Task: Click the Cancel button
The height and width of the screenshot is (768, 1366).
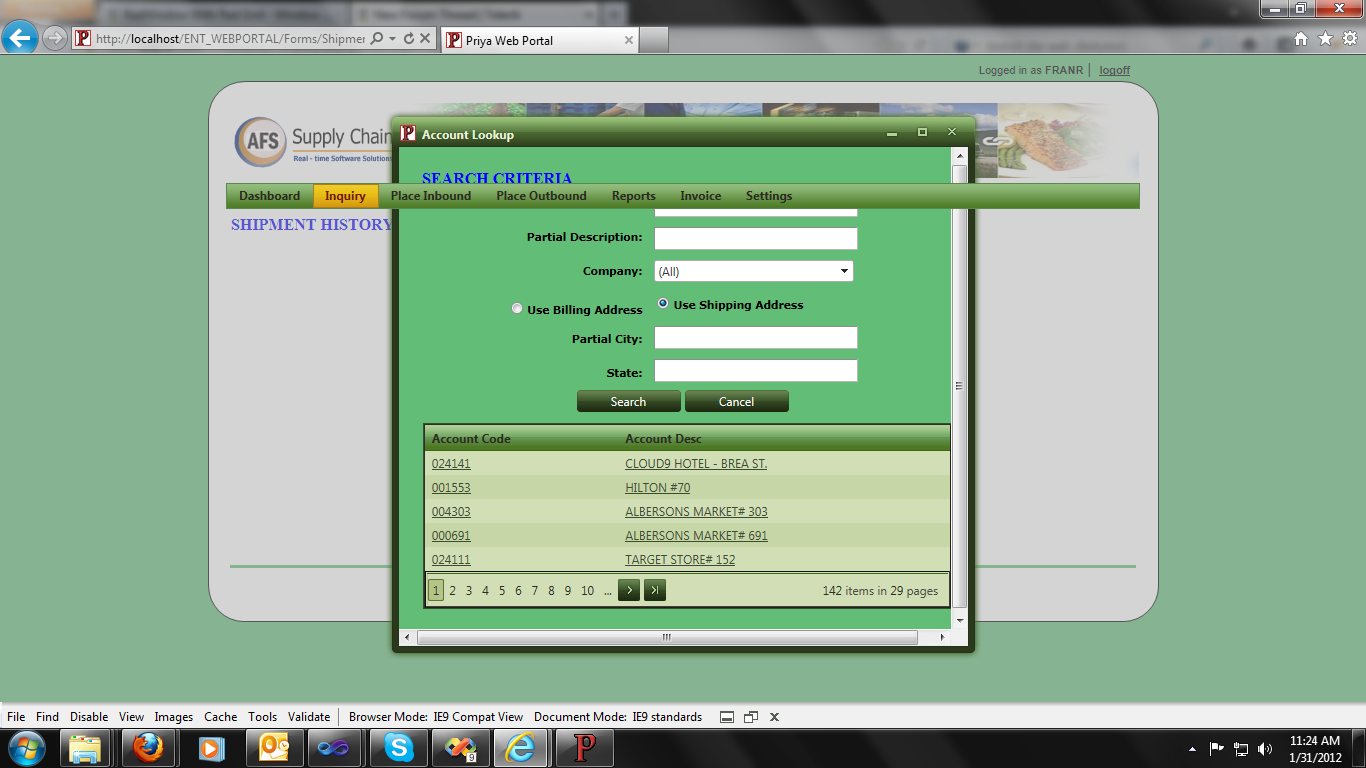Action: (736, 401)
